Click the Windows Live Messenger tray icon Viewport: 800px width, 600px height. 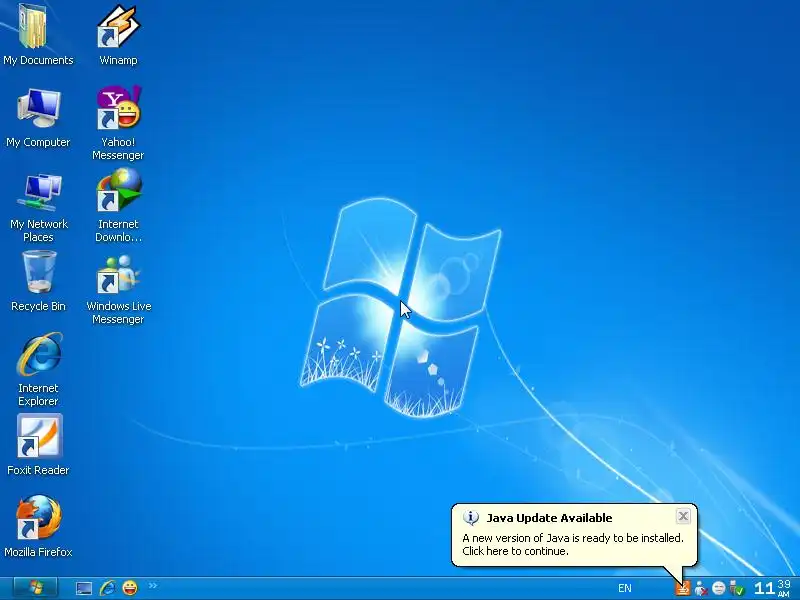tap(701, 589)
